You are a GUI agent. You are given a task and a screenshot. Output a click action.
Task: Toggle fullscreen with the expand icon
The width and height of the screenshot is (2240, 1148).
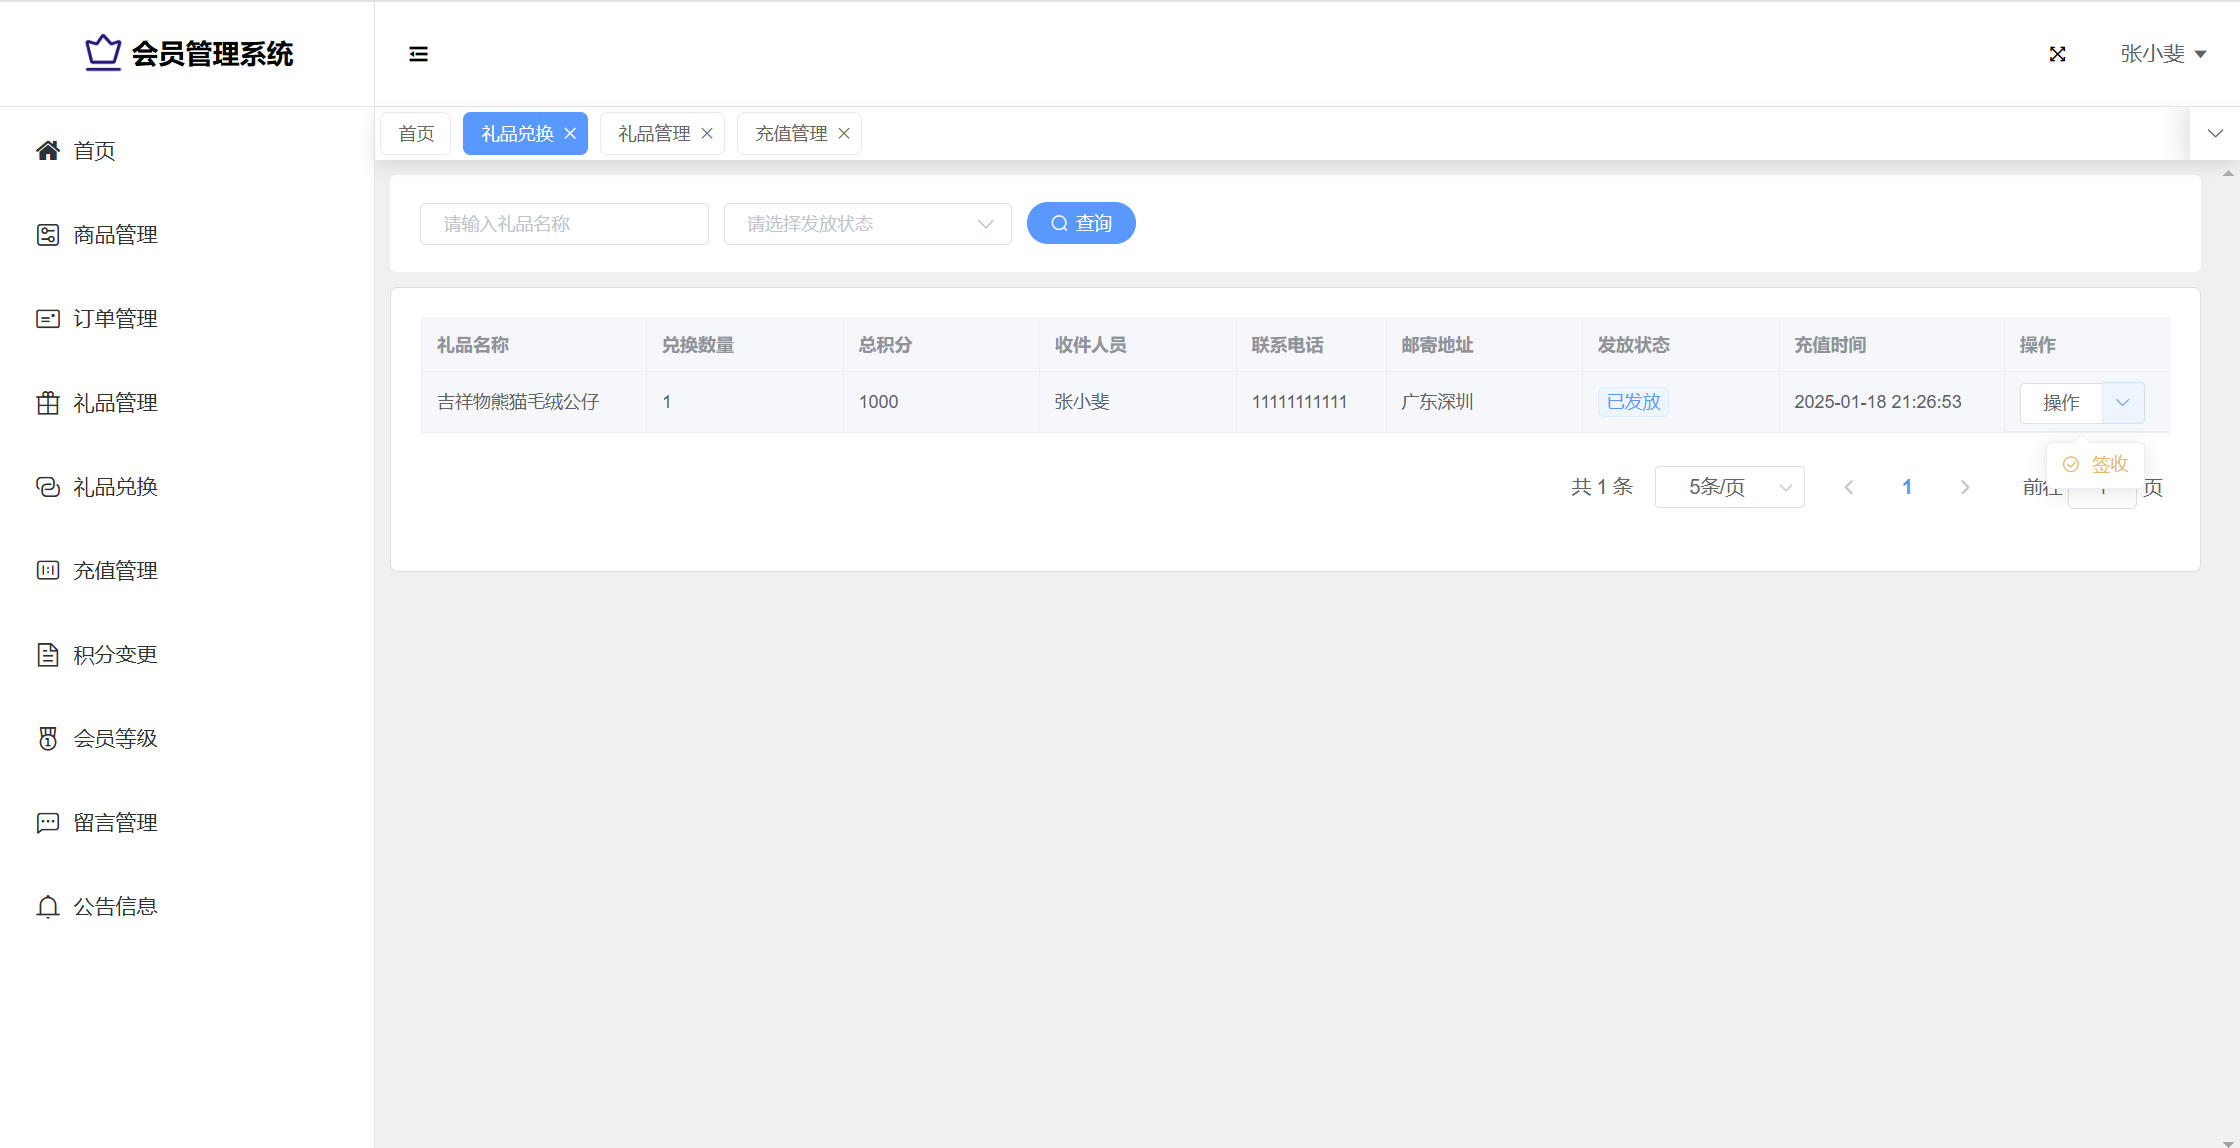2057,54
